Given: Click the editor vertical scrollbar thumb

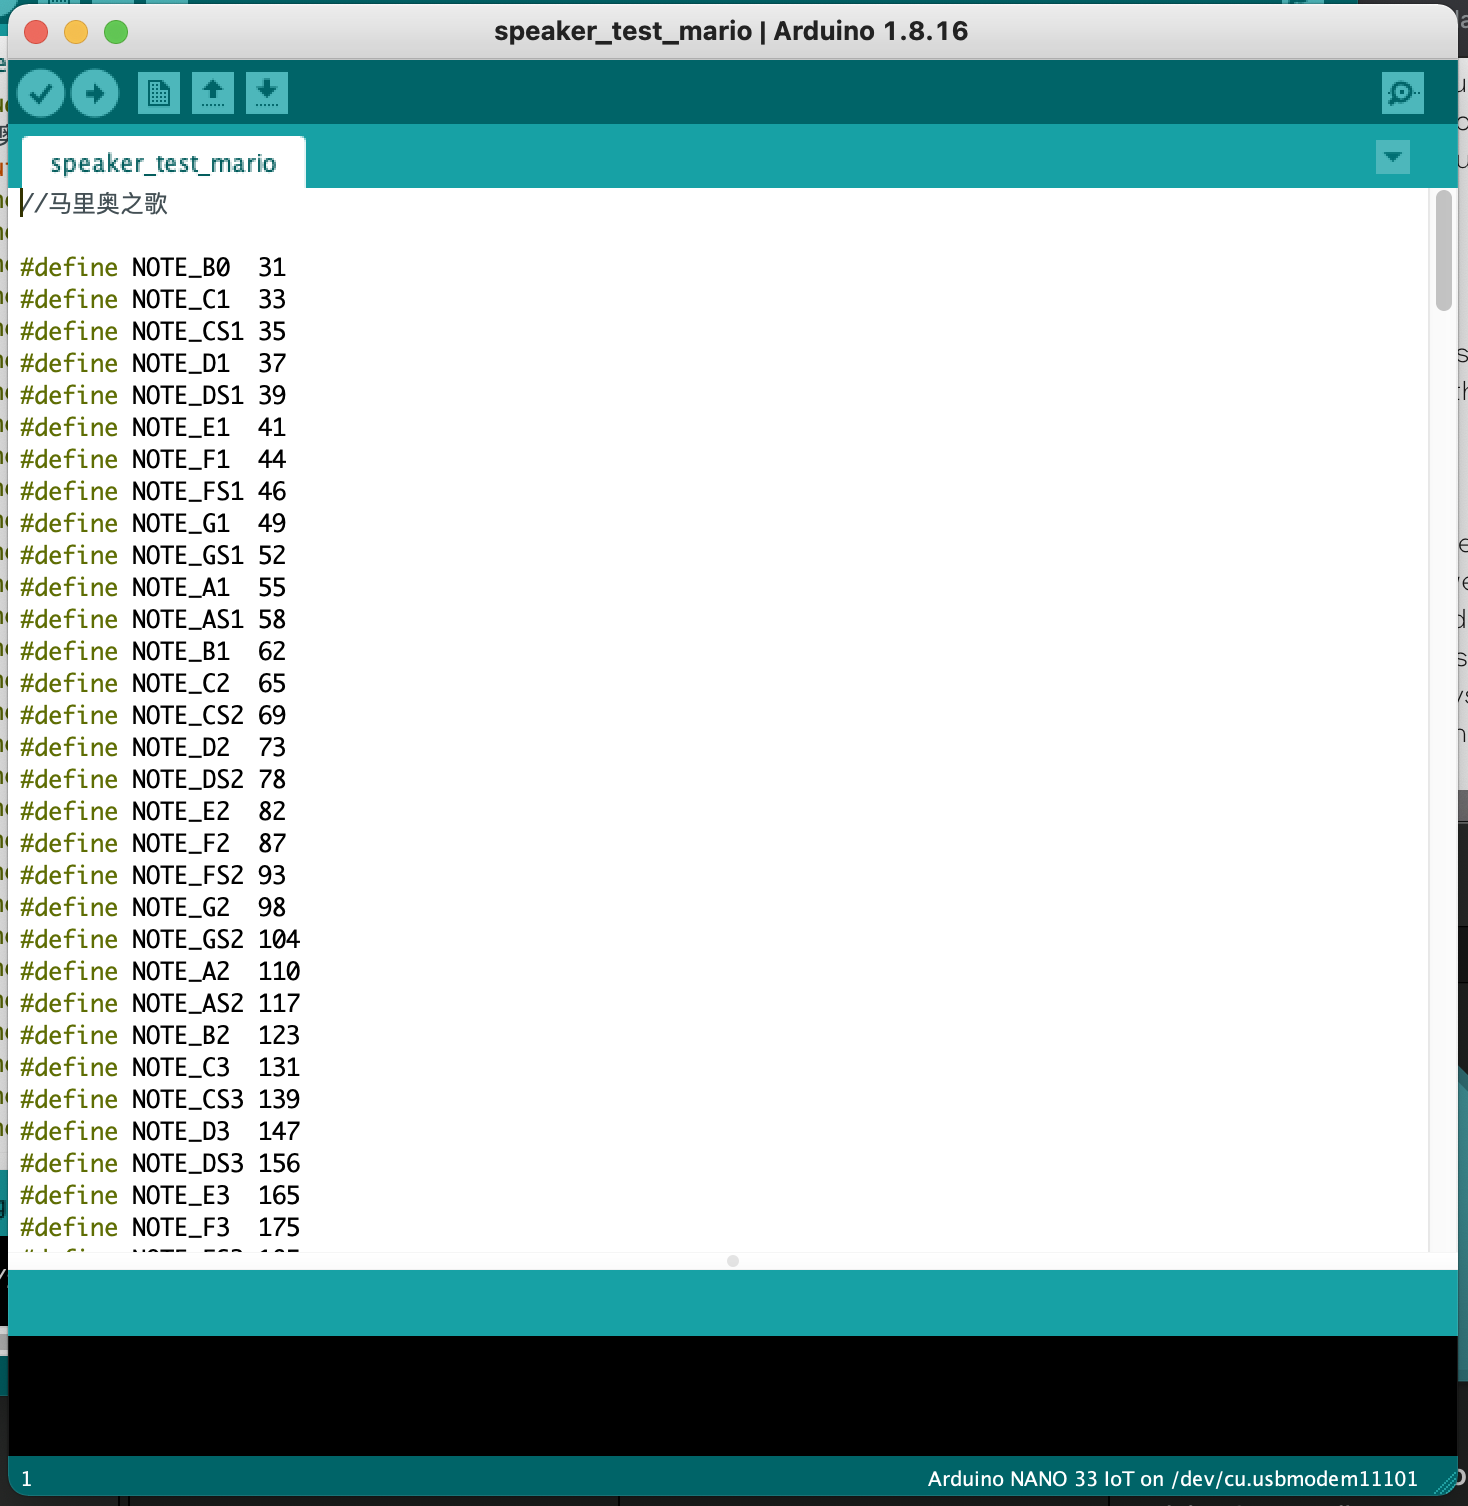Looking at the screenshot, I should (1443, 251).
